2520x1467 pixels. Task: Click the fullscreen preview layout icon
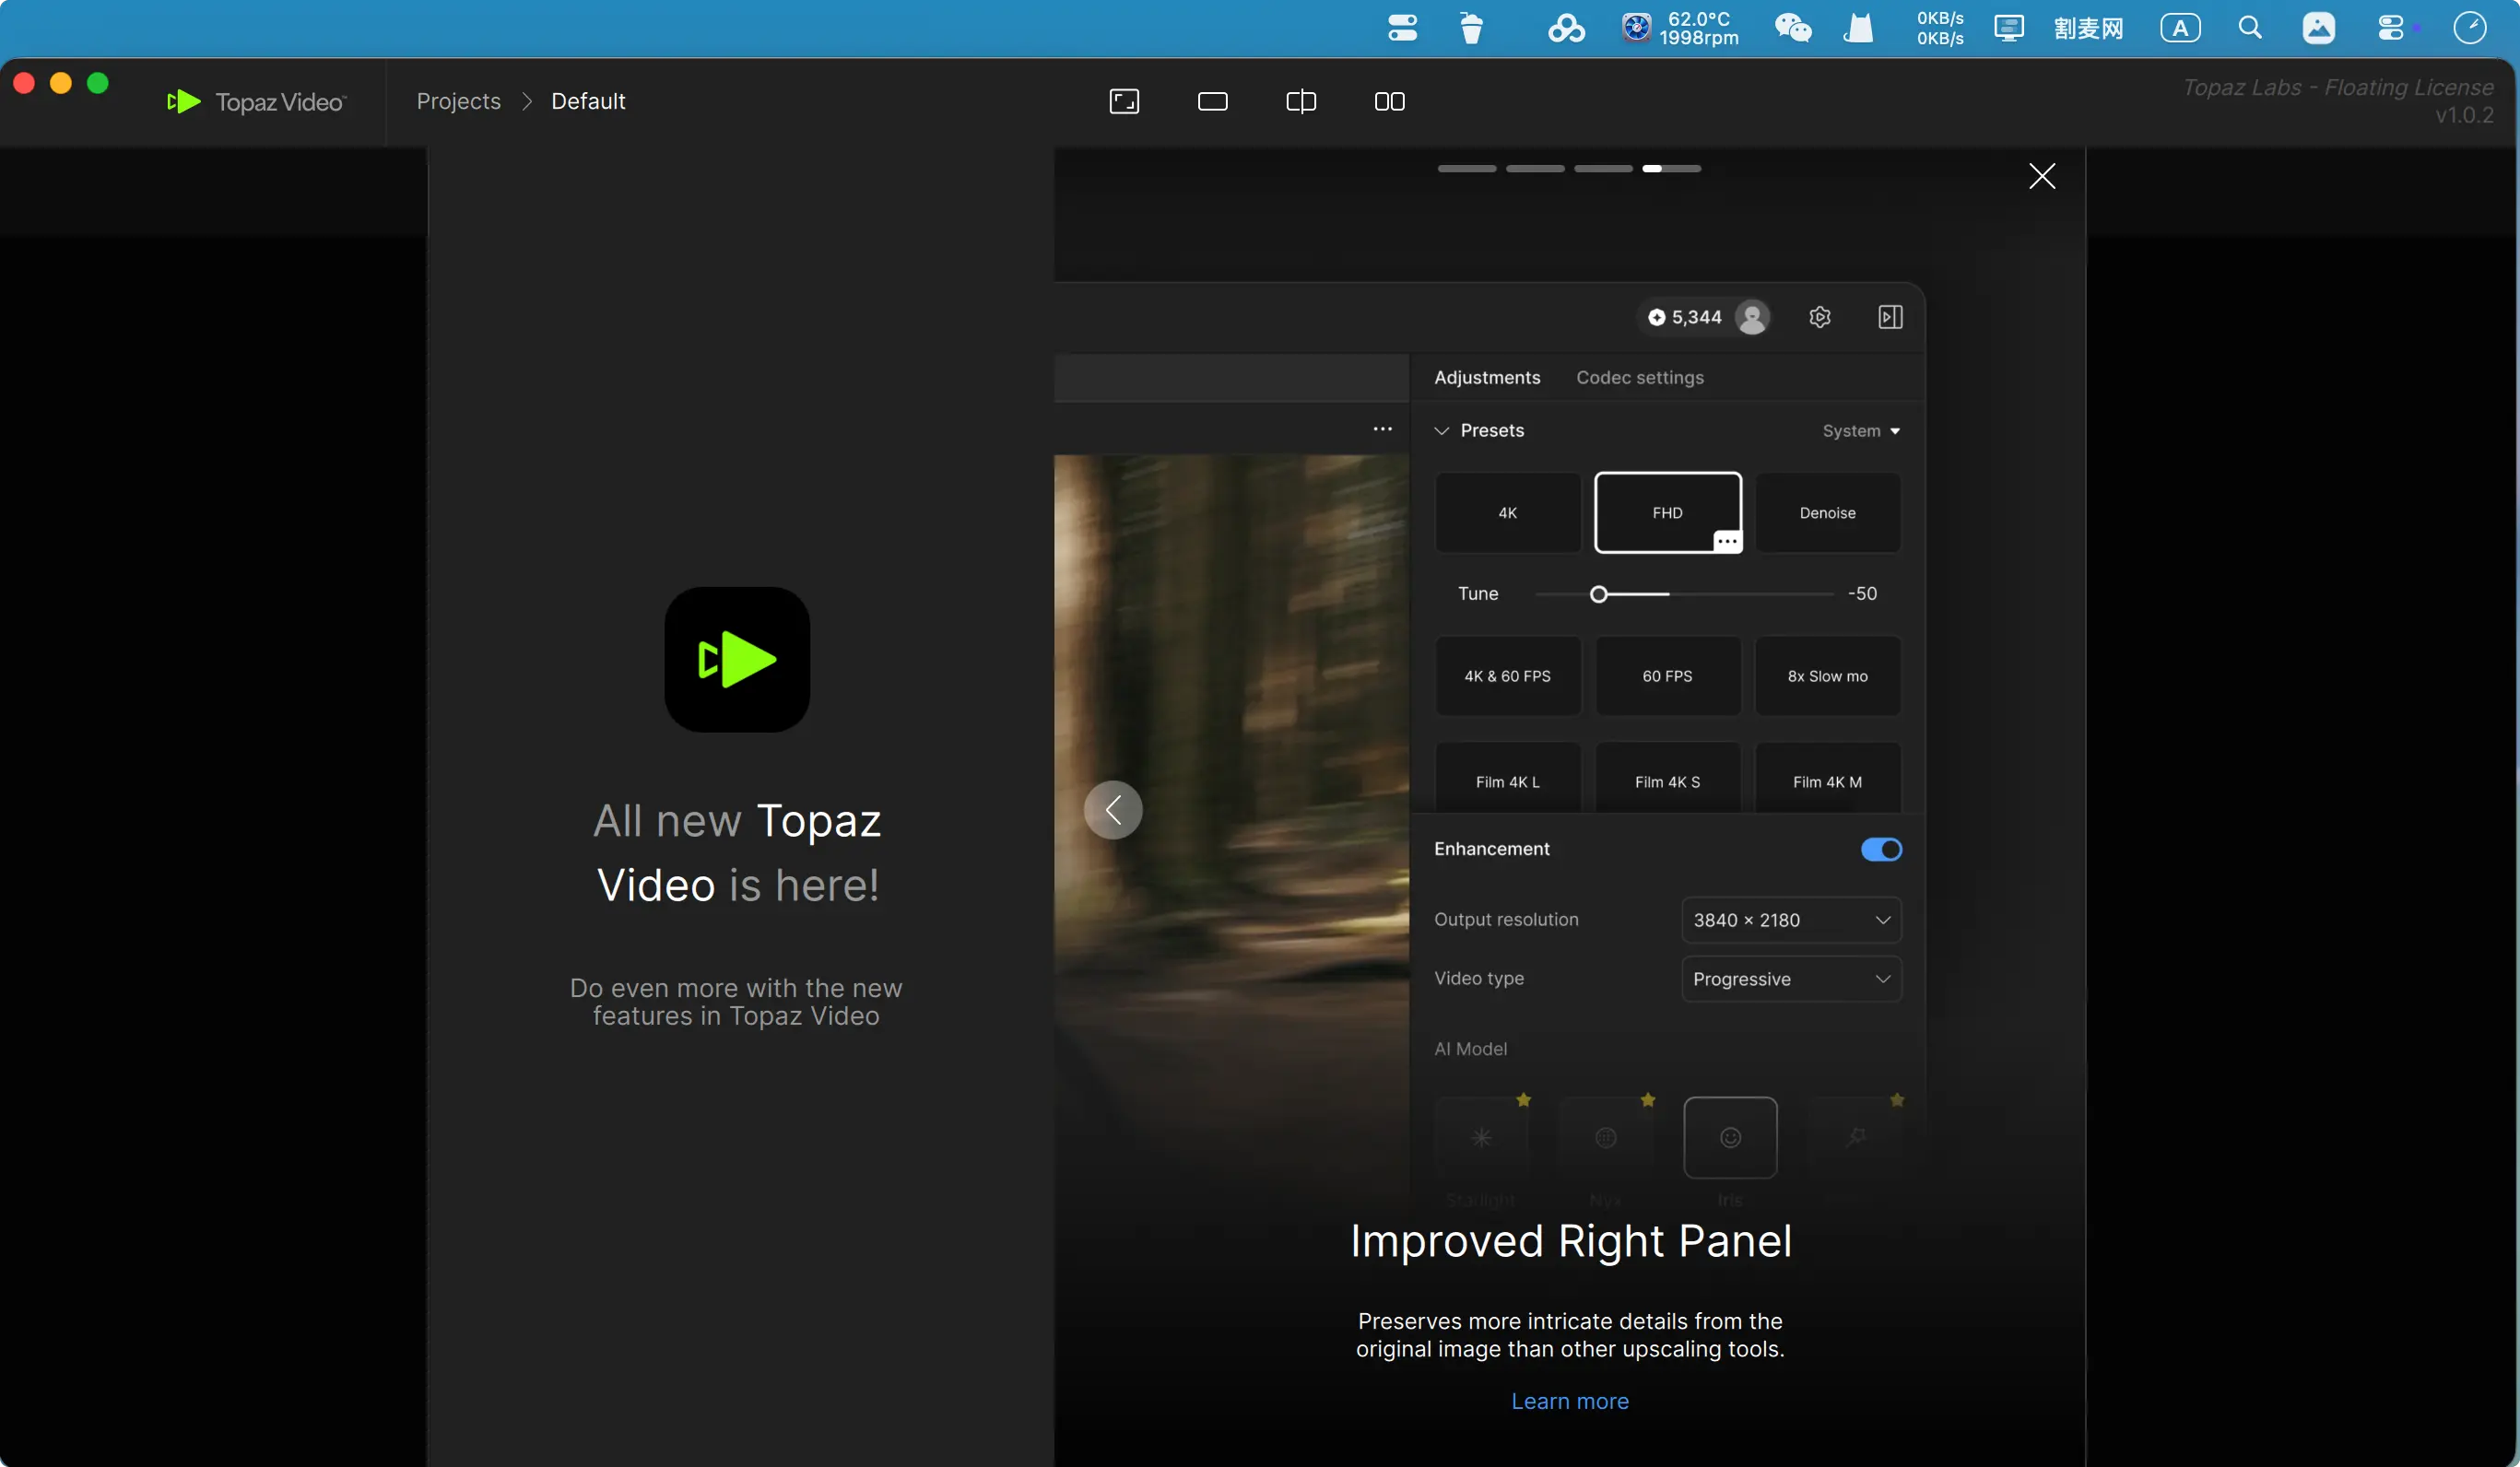click(x=1124, y=101)
